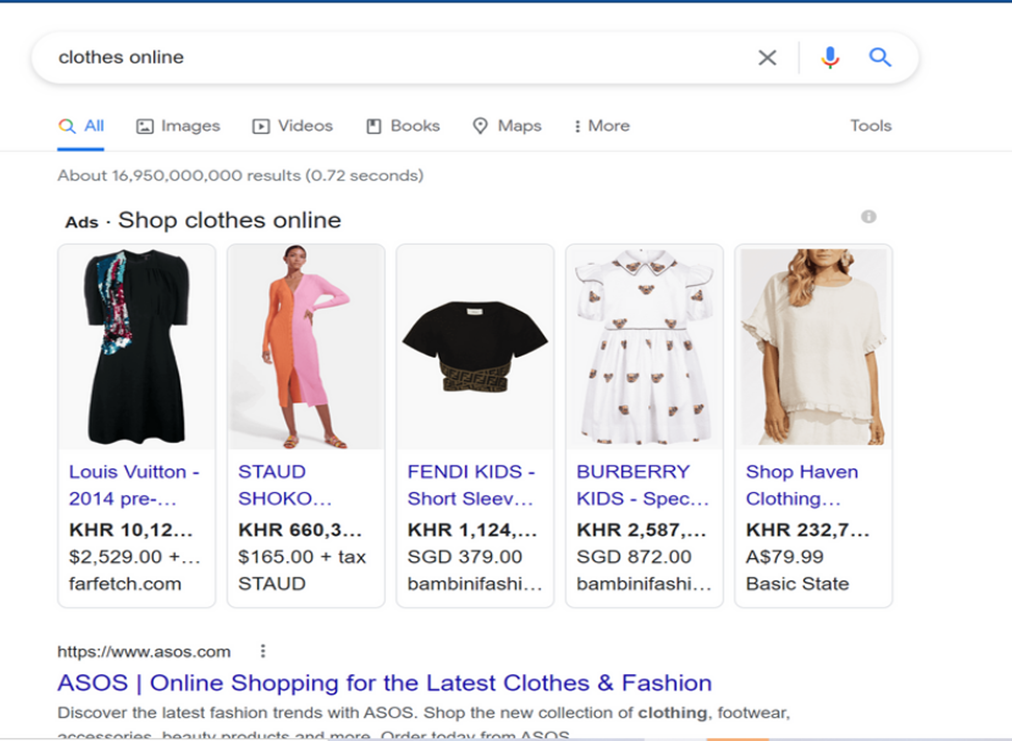Open the Tools filter options
1012x741 pixels.
click(870, 126)
